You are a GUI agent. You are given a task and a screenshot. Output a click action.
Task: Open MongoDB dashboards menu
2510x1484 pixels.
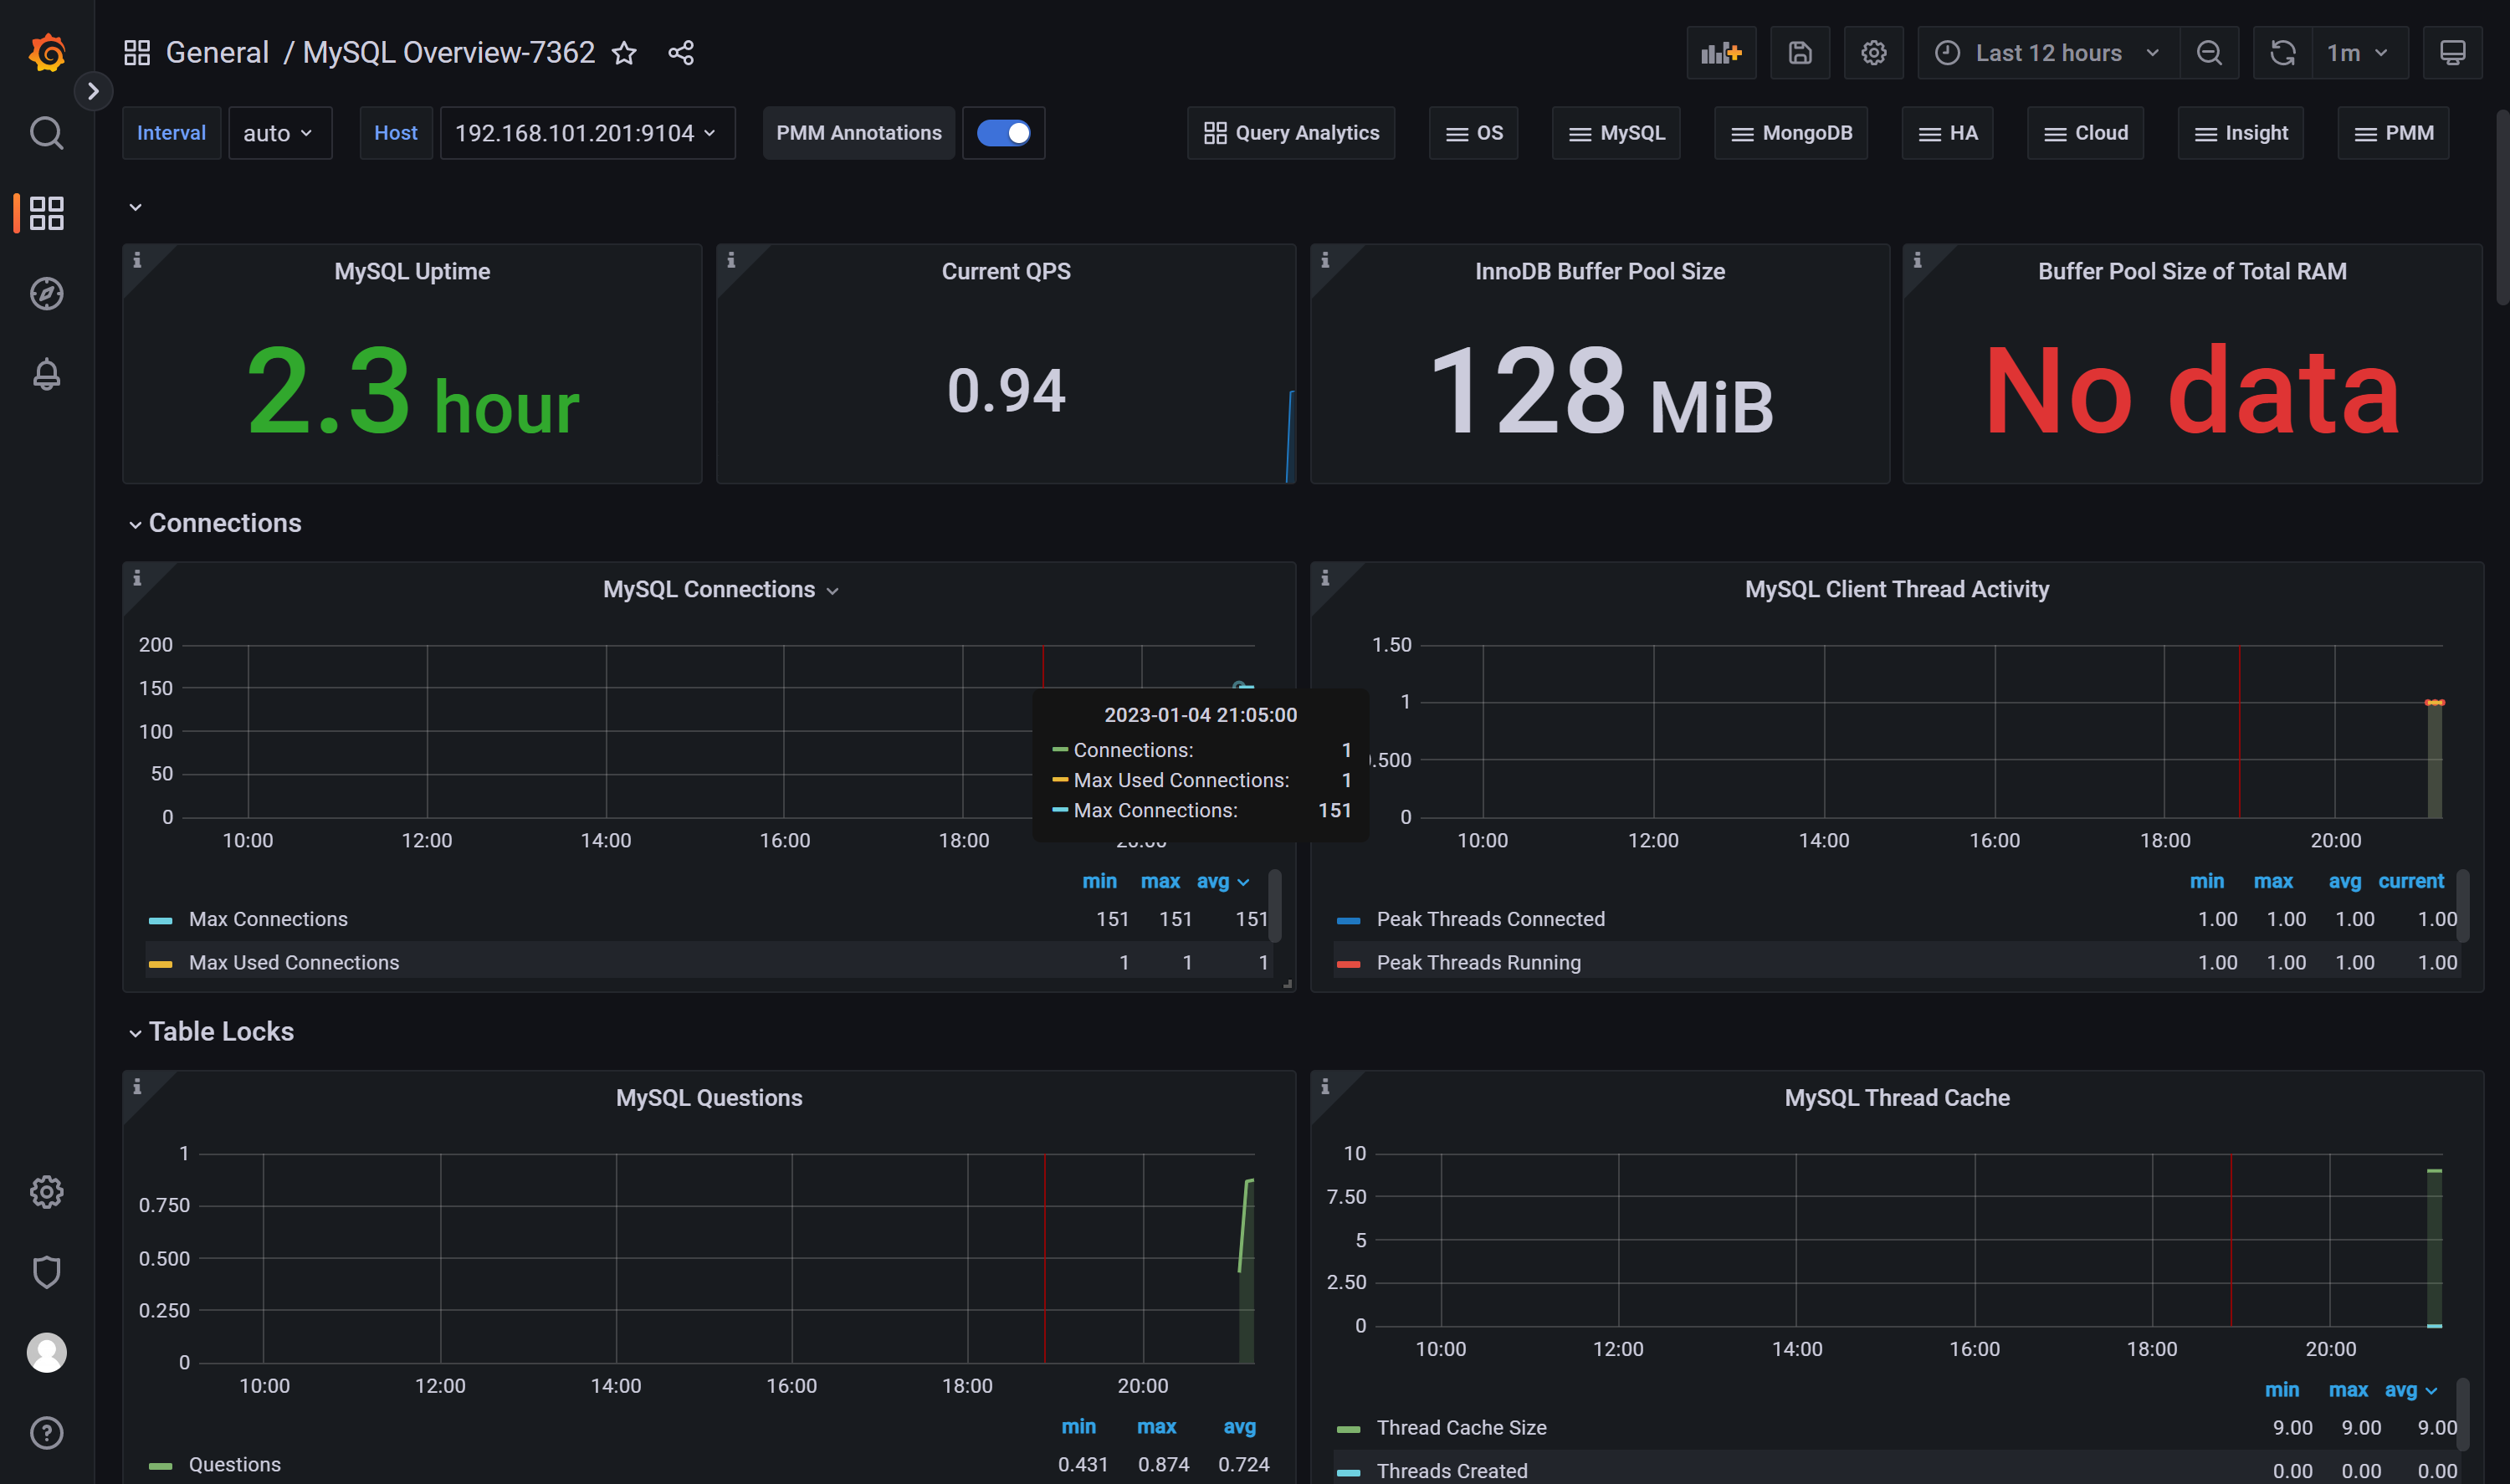(x=1790, y=133)
